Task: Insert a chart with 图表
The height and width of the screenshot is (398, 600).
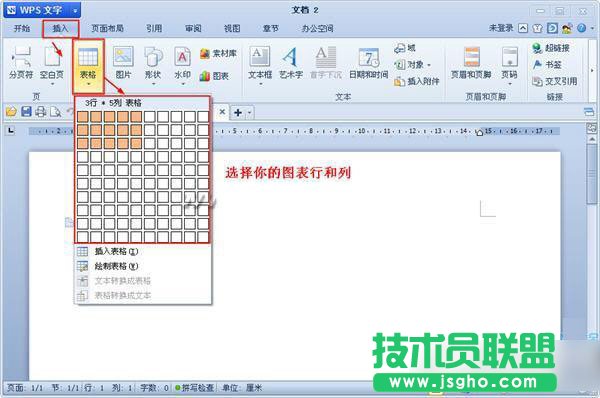Action: click(214, 76)
